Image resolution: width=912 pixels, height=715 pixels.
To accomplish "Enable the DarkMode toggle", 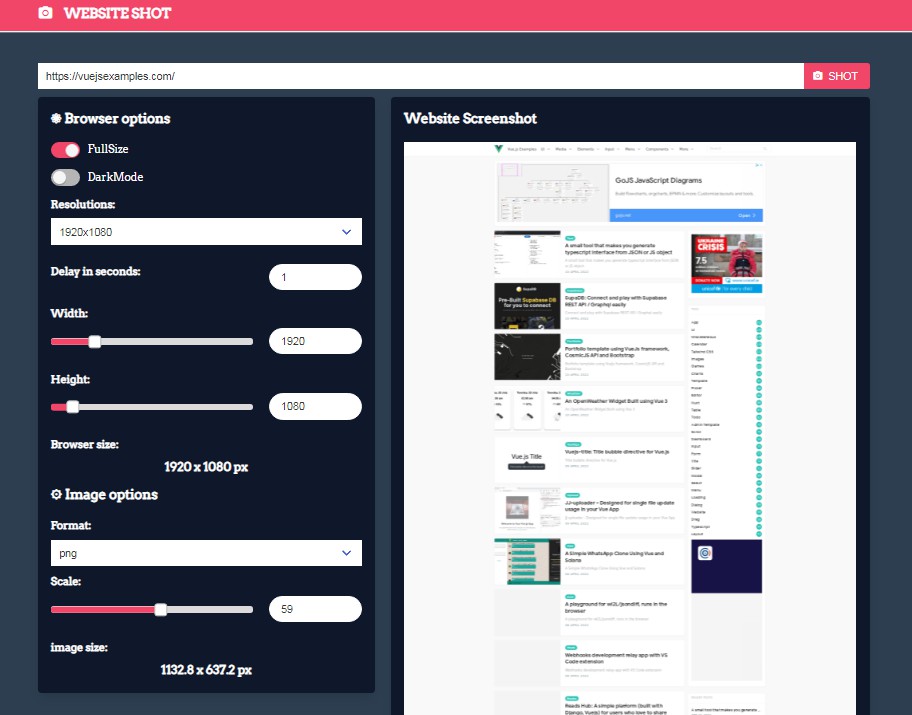I will [x=66, y=177].
